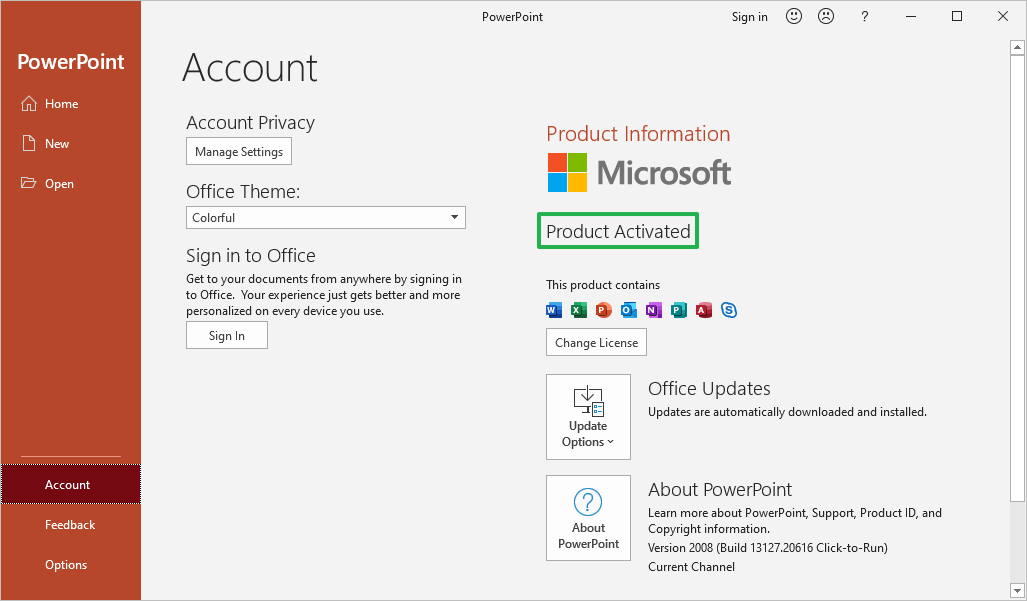Image resolution: width=1027 pixels, height=601 pixels.
Task: Open the About PowerPoint button
Action: click(588, 518)
